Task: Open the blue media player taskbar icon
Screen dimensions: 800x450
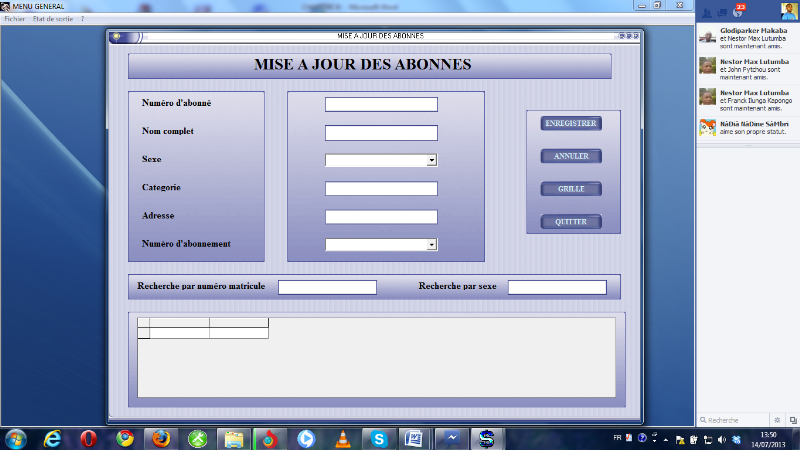Action: point(306,439)
